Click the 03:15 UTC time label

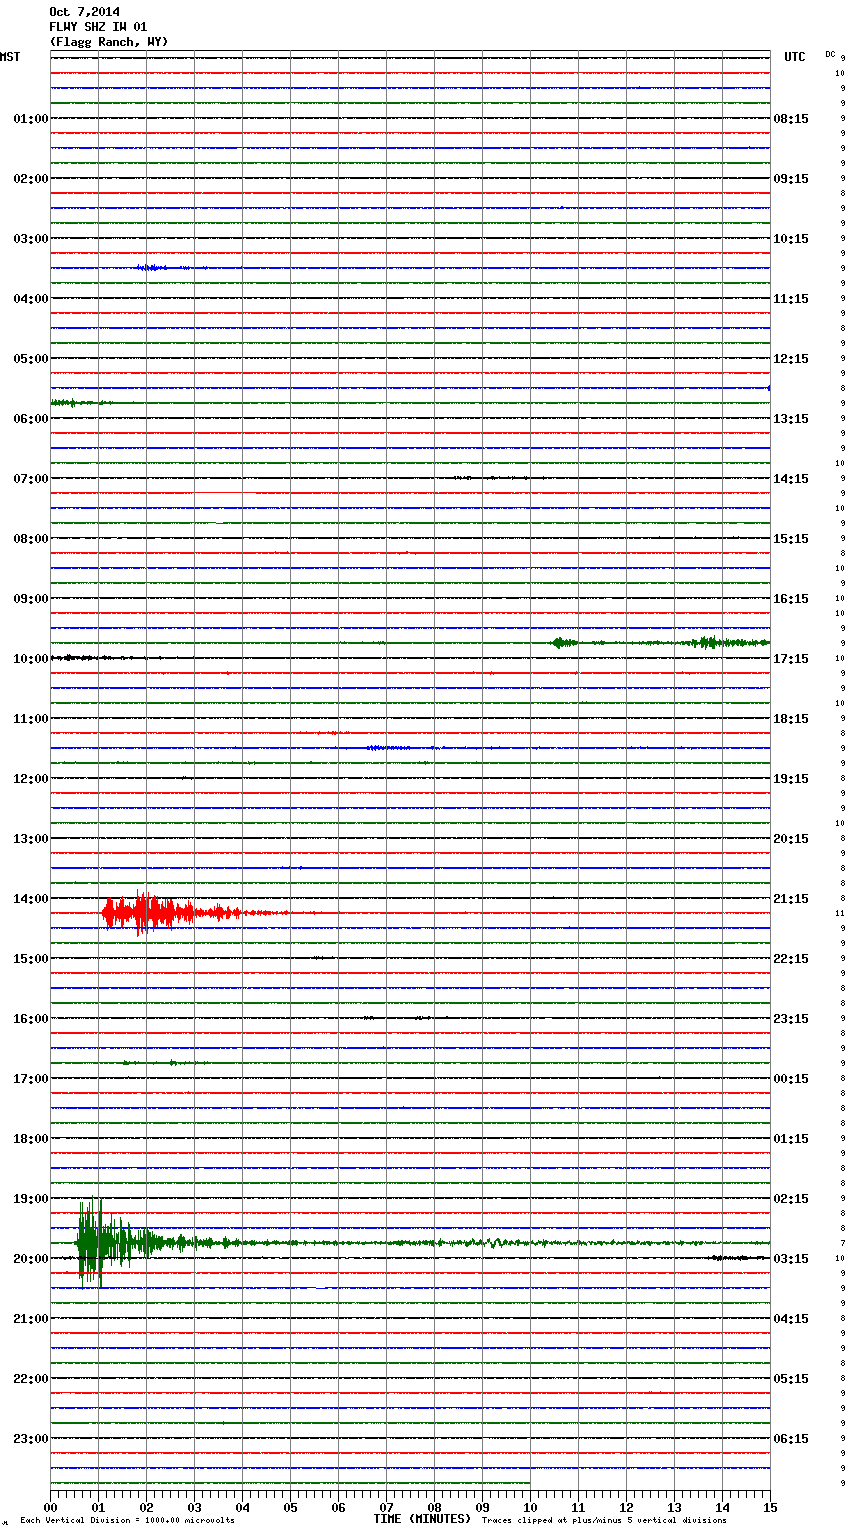click(x=791, y=1258)
